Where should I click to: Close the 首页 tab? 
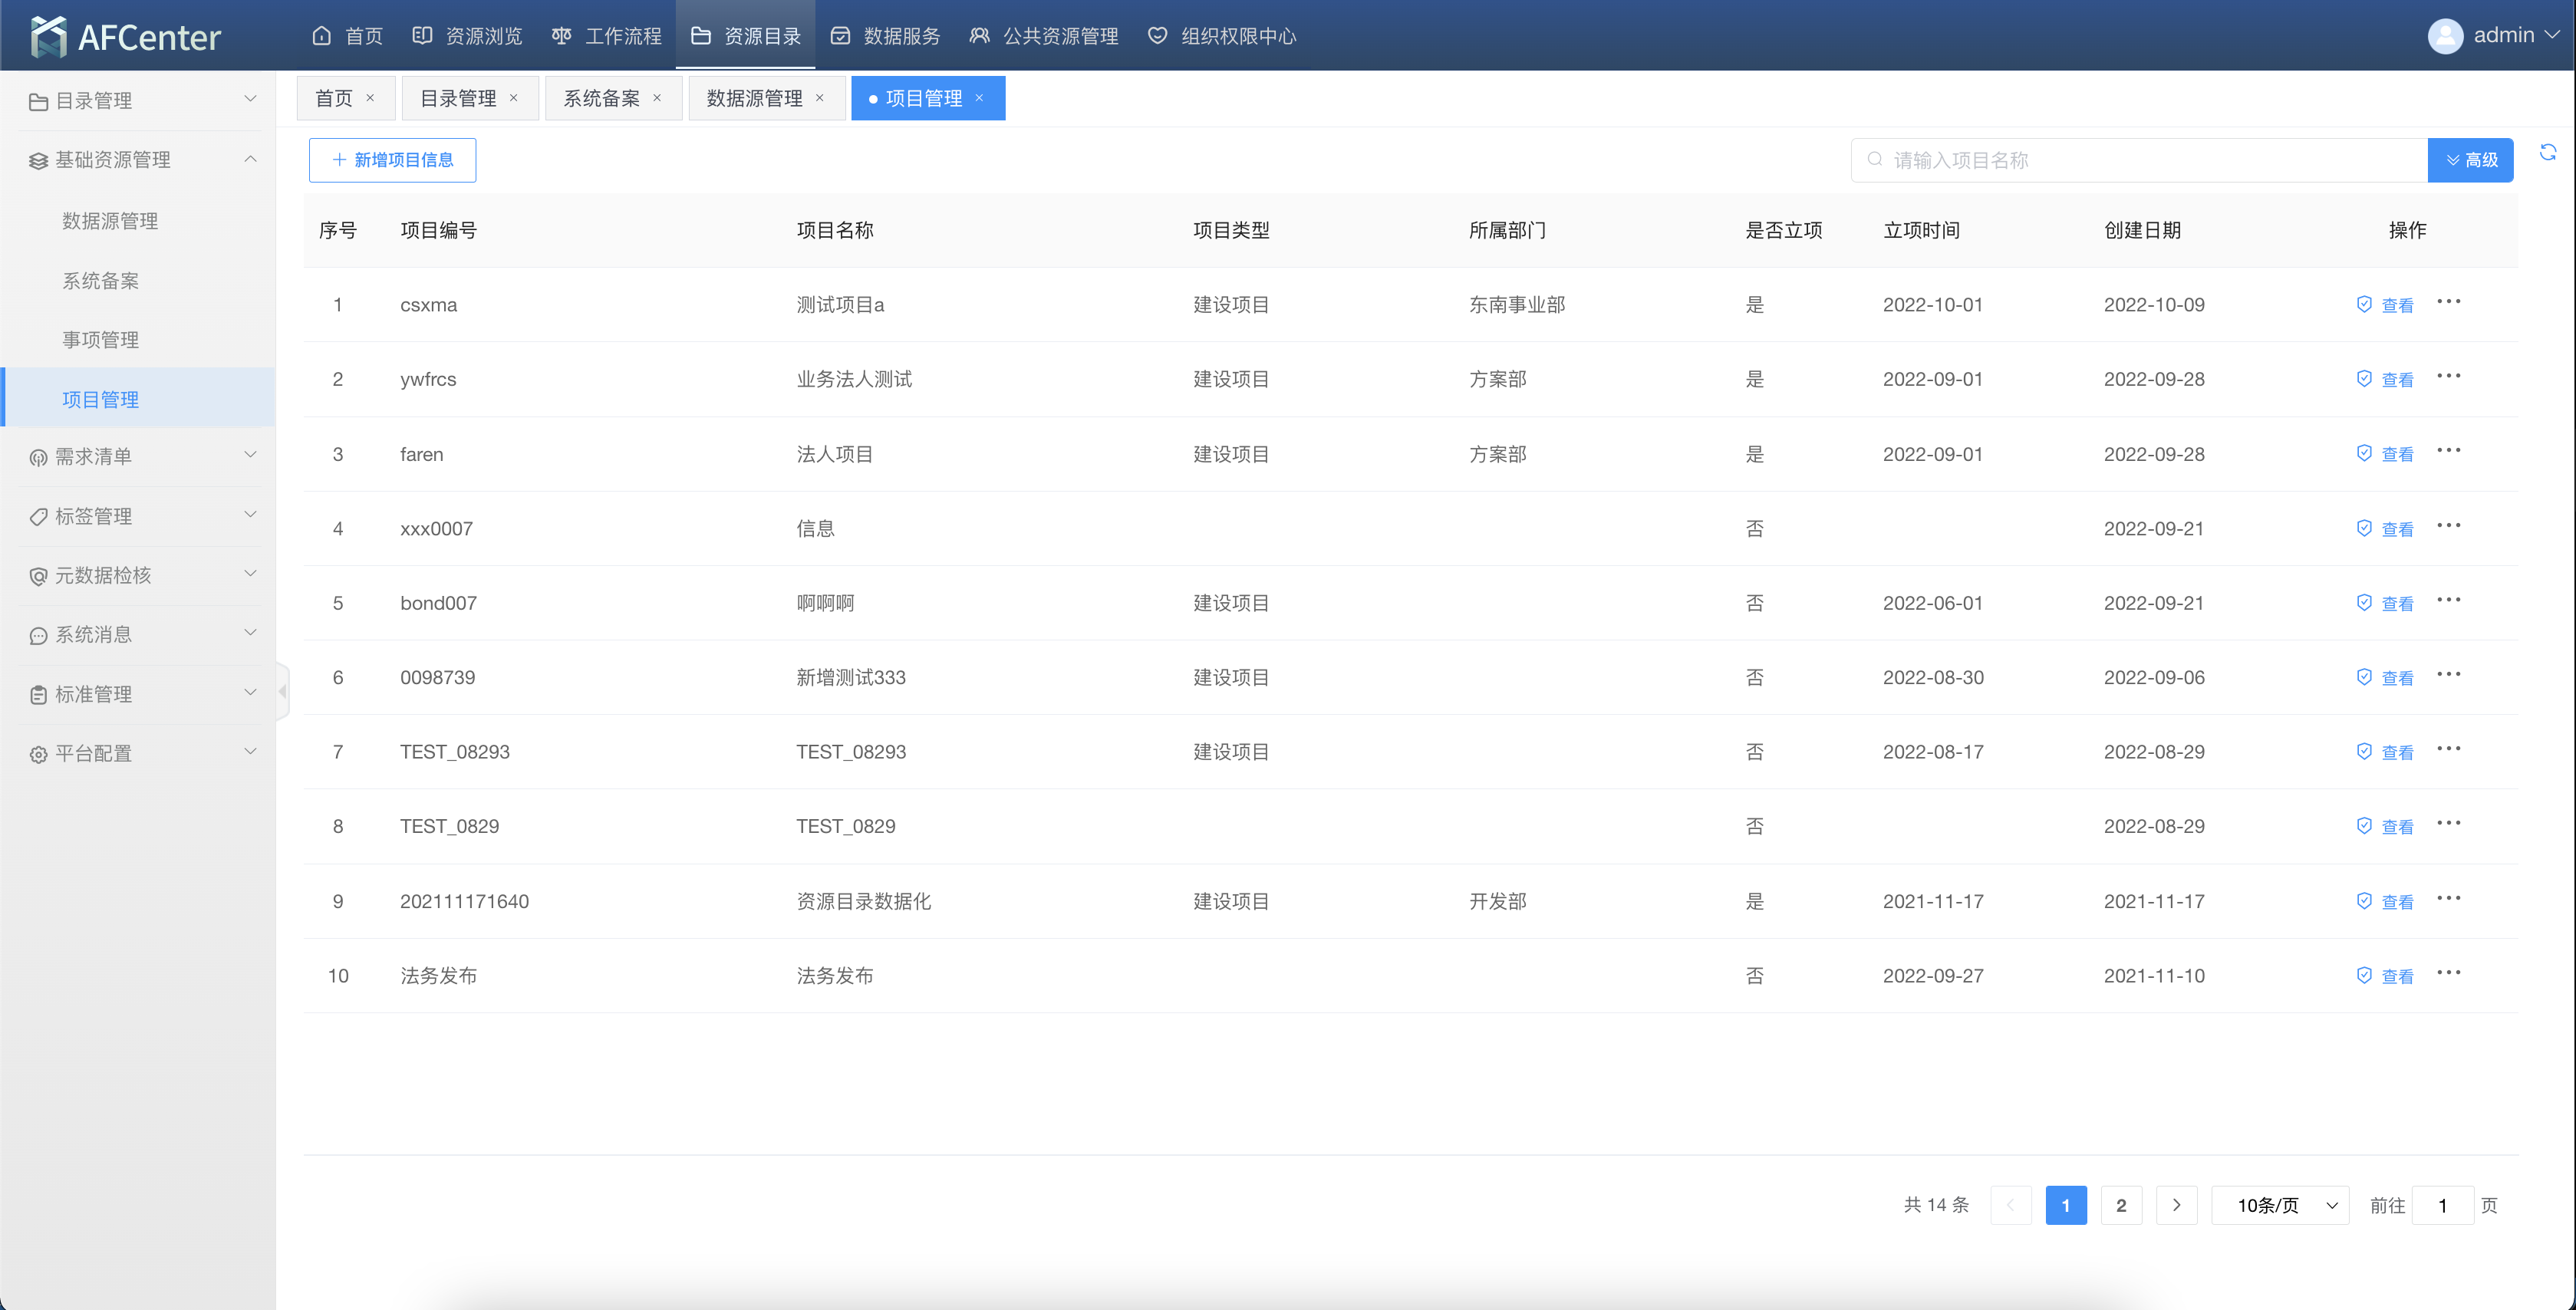pyautogui.click(x=370, y=98)
